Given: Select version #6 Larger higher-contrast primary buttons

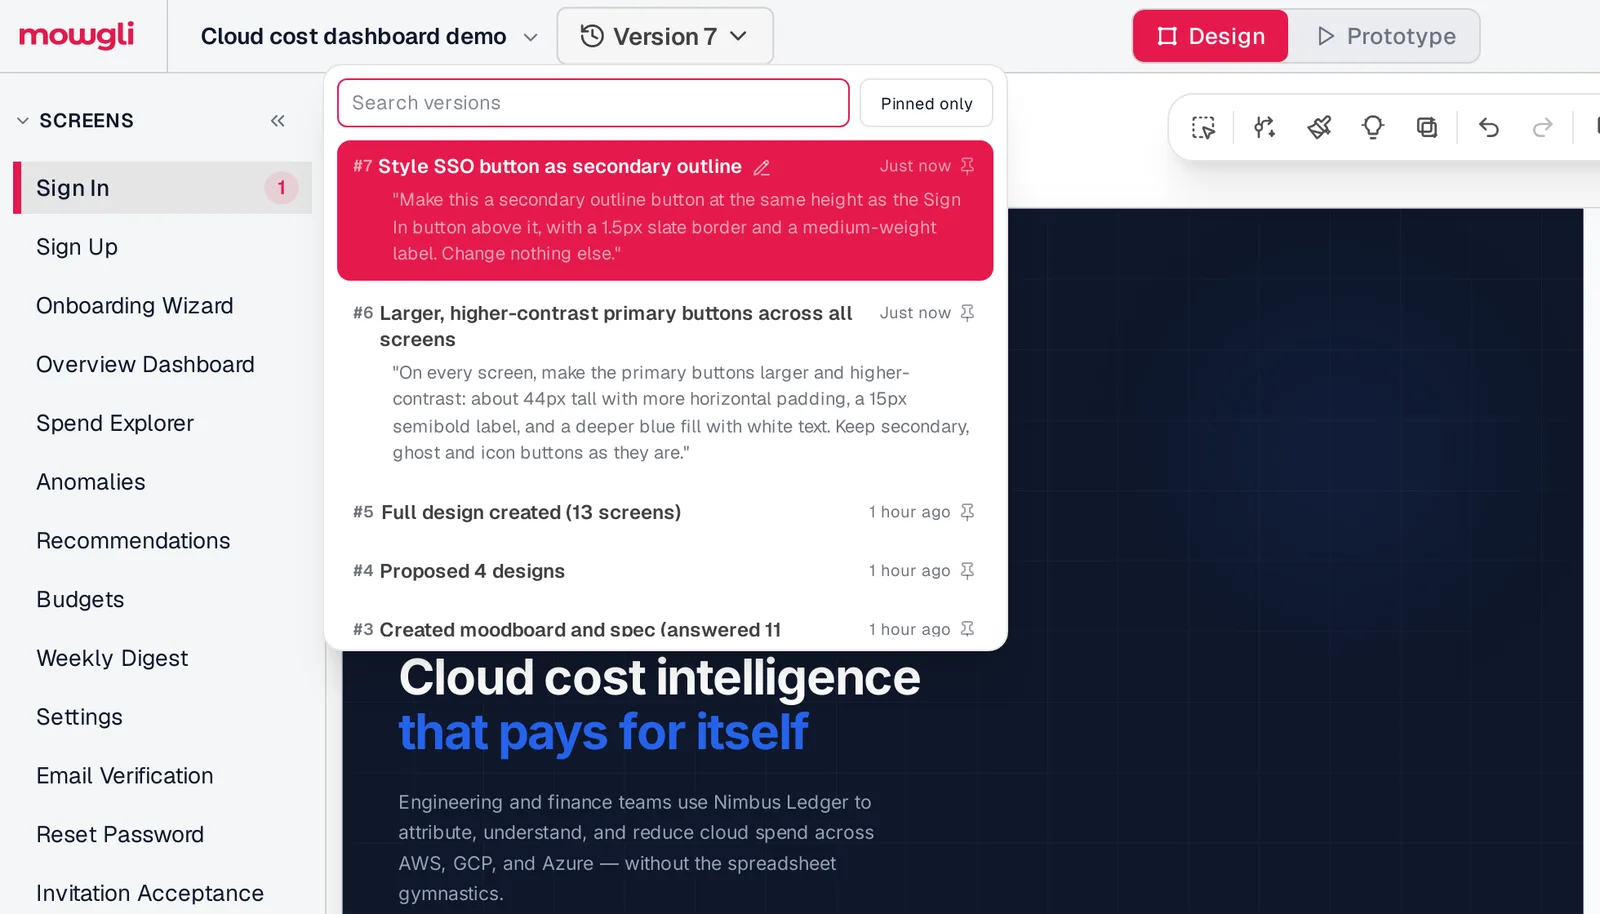Looking at the screenshot, I should 665,382.
